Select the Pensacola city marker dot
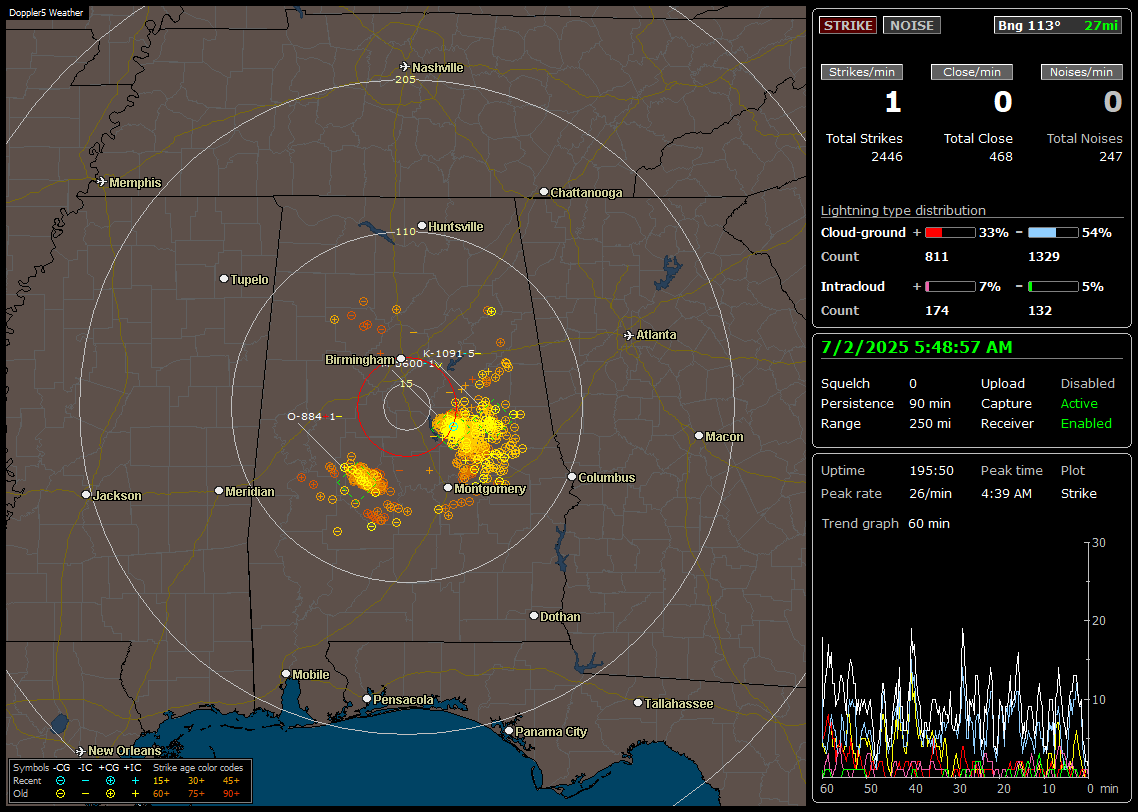The width and height of the screenshot is (1138, 812). (367, 699)
